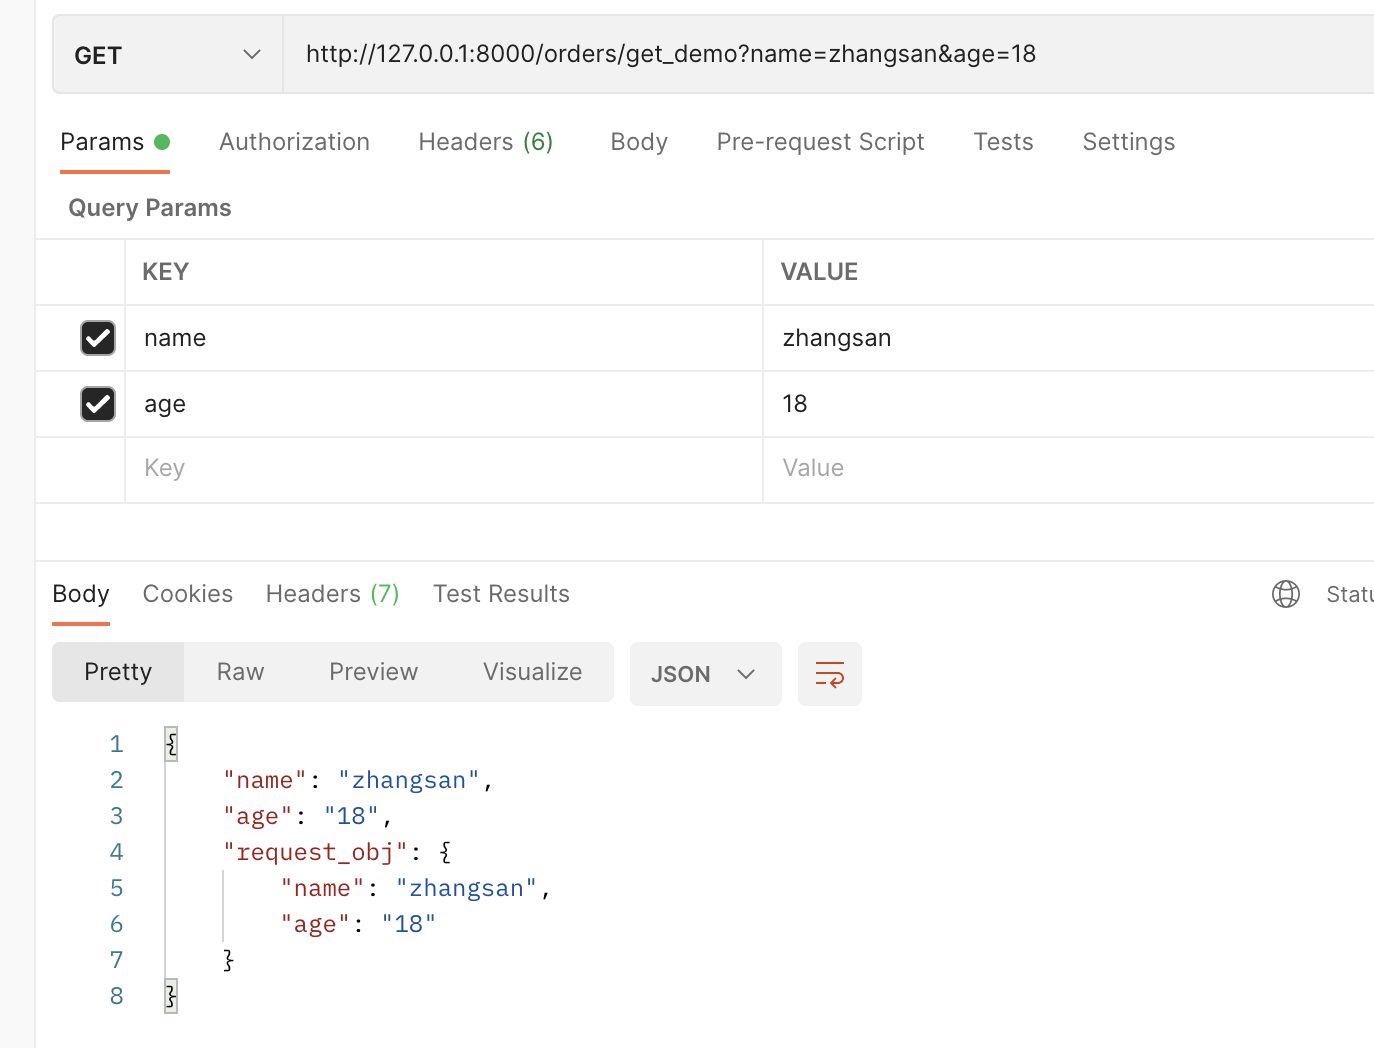This screenshot has width=1374, height=1048.
Task: Switch to the Authorization tab
Action: click(294, 141)
